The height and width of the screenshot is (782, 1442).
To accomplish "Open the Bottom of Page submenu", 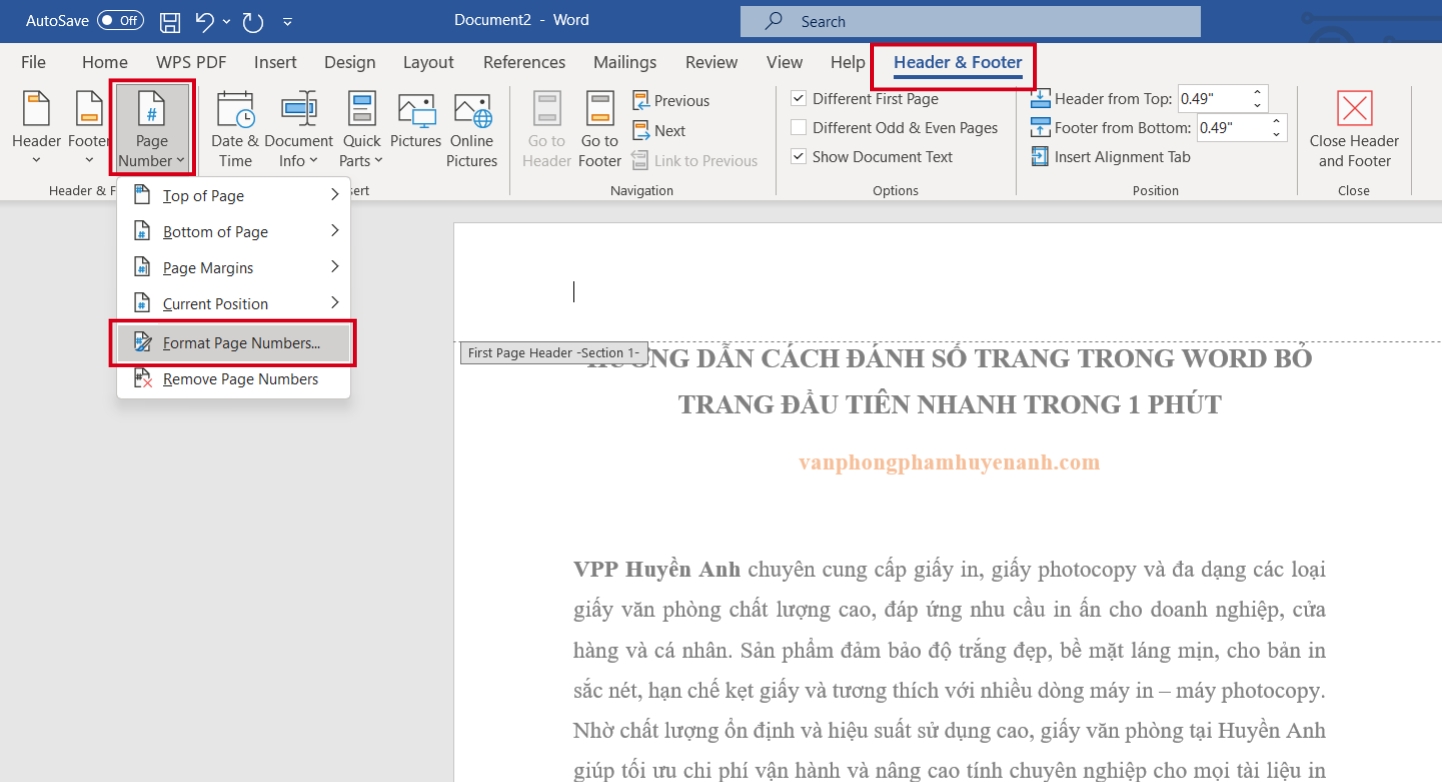I will (x=234, y=232).
